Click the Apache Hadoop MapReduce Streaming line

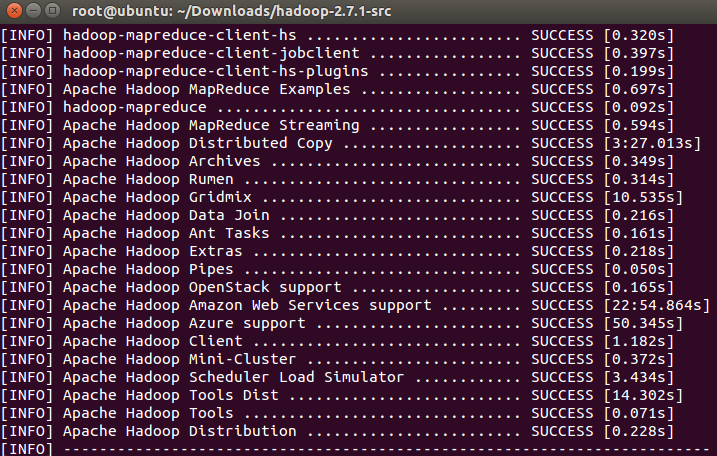(210, 125)
